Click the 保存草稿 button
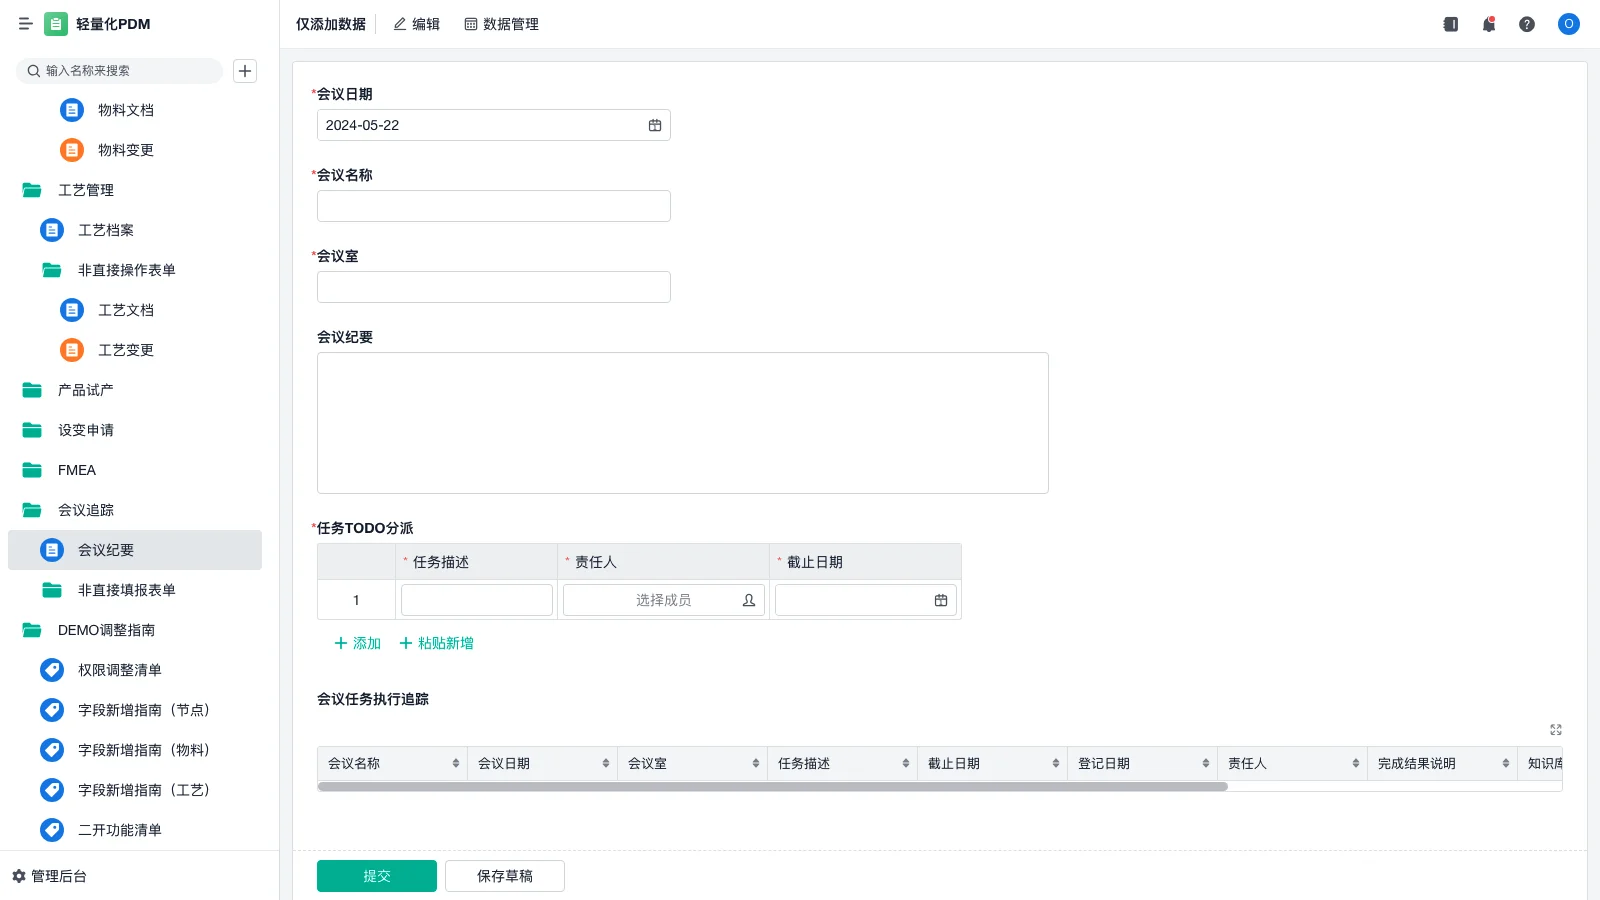This screenshot has width=1600, height=900. pos(504,876)
